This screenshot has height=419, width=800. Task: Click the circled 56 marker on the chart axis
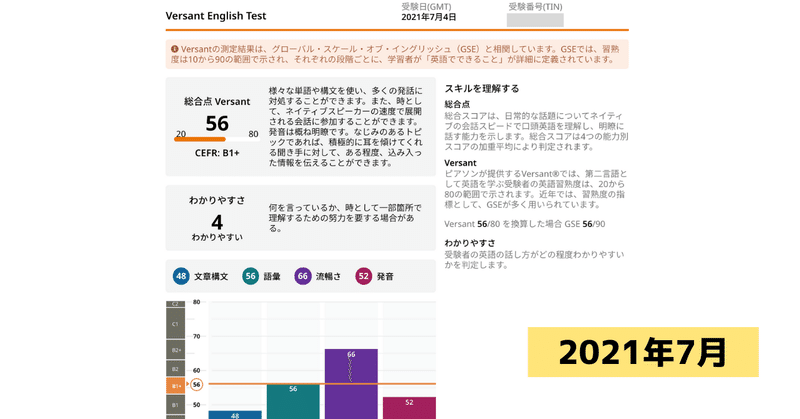tap(196, 384)
